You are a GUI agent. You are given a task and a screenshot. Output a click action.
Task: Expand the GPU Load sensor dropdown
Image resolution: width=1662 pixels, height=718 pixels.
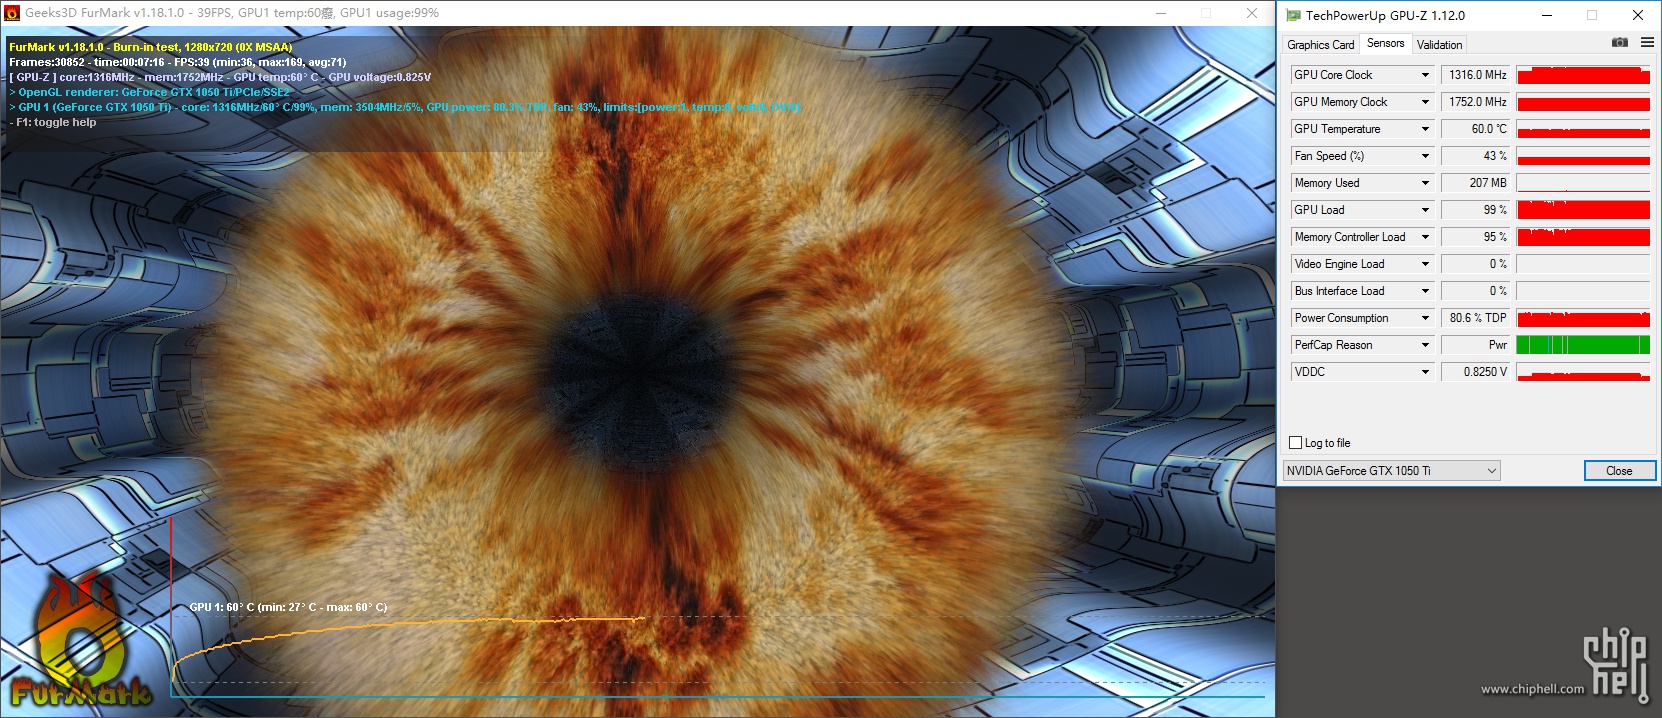(x=1425, y=210)
